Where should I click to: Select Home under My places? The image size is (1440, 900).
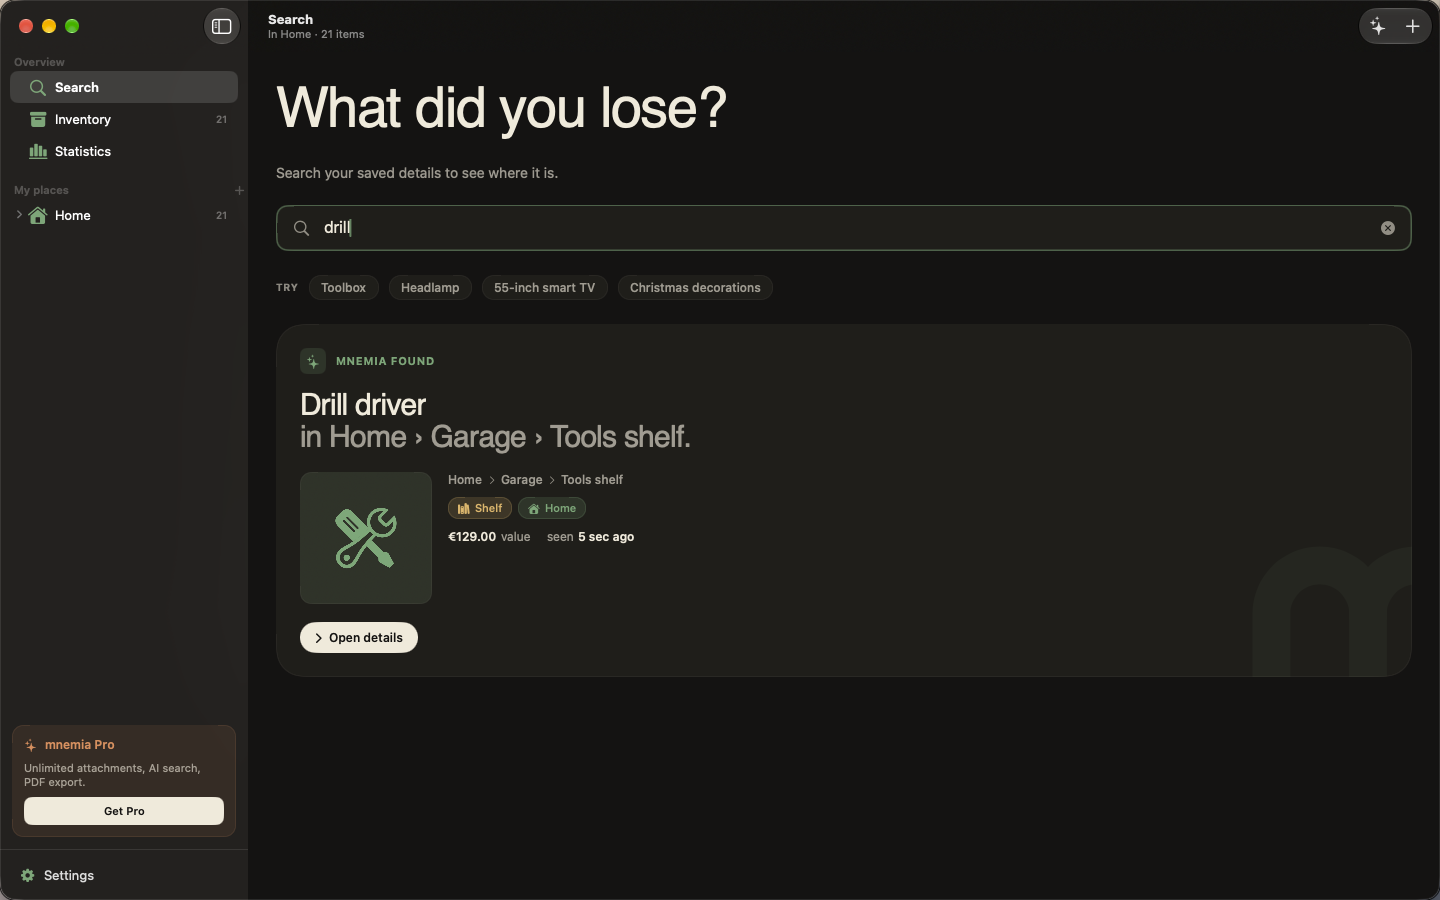point(124,216)
